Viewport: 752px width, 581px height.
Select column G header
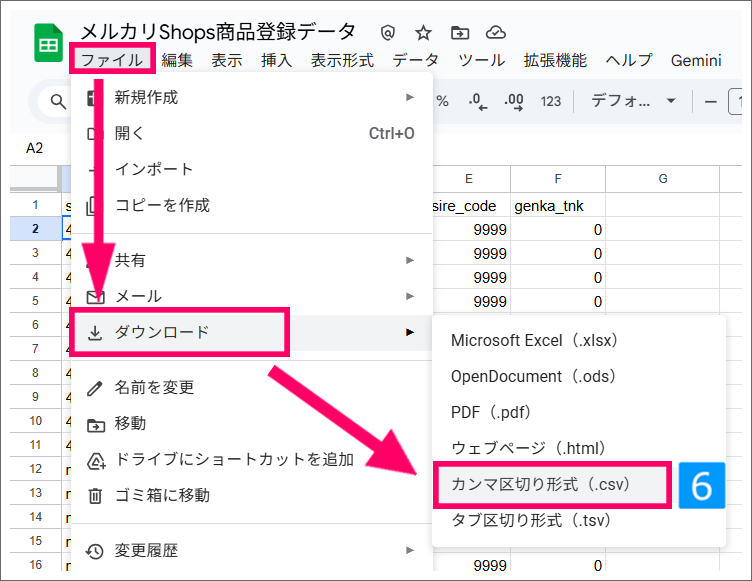pos(662,179)
